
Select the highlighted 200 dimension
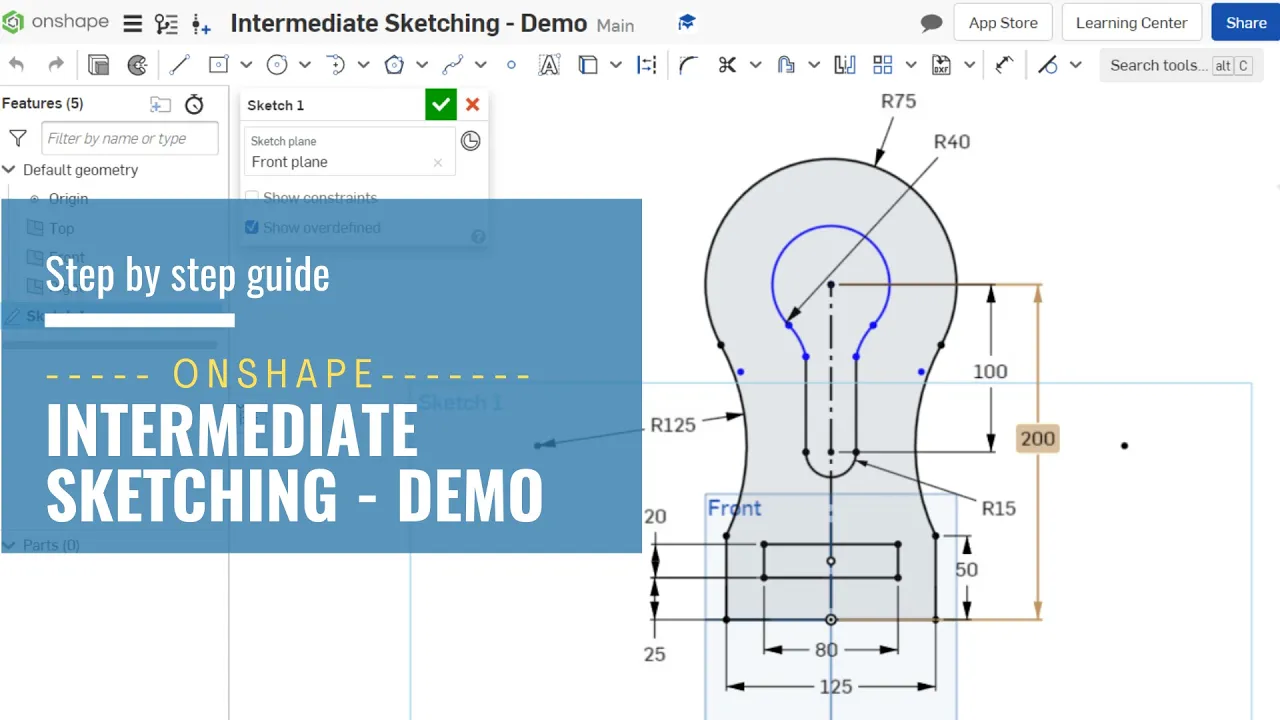1038,438
